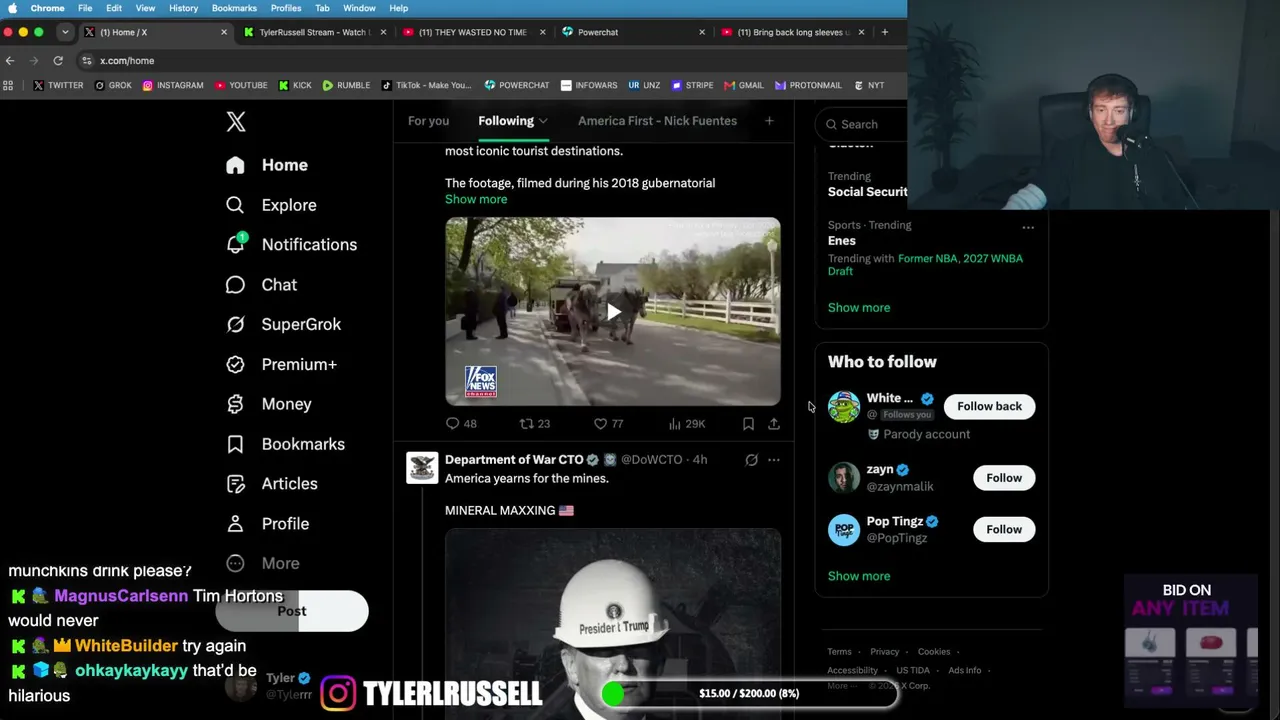Open the Chrome tab search dropdown
Viewport: 1280px width, 720px height.
point(65,32)
